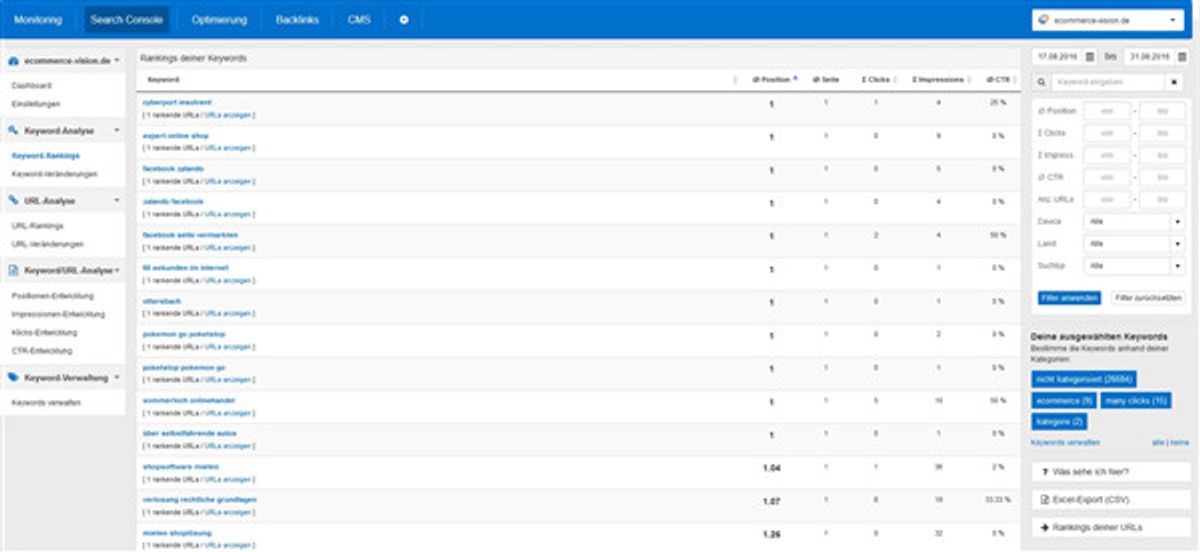Select Keyword-Rankings in the sidebar
Viewport: 1200px width, 552px height.
click(x=45, y=156)
